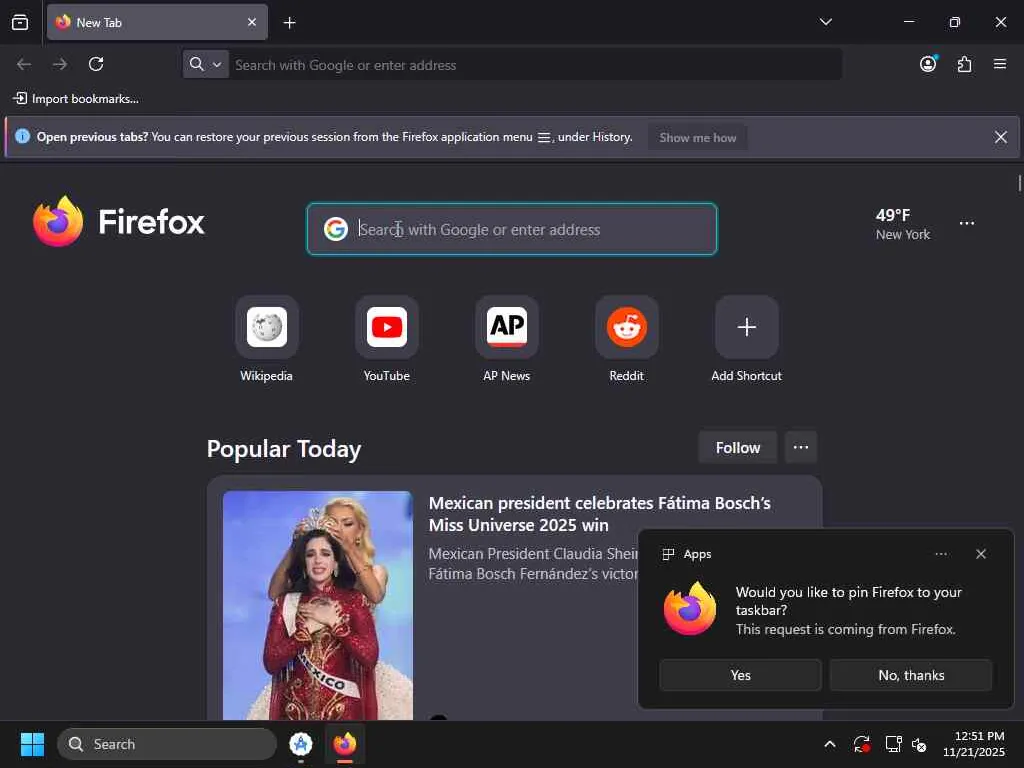Click the muted volume tray icon
Viewport: 1024px width, 768px height.
coord(919,744)
